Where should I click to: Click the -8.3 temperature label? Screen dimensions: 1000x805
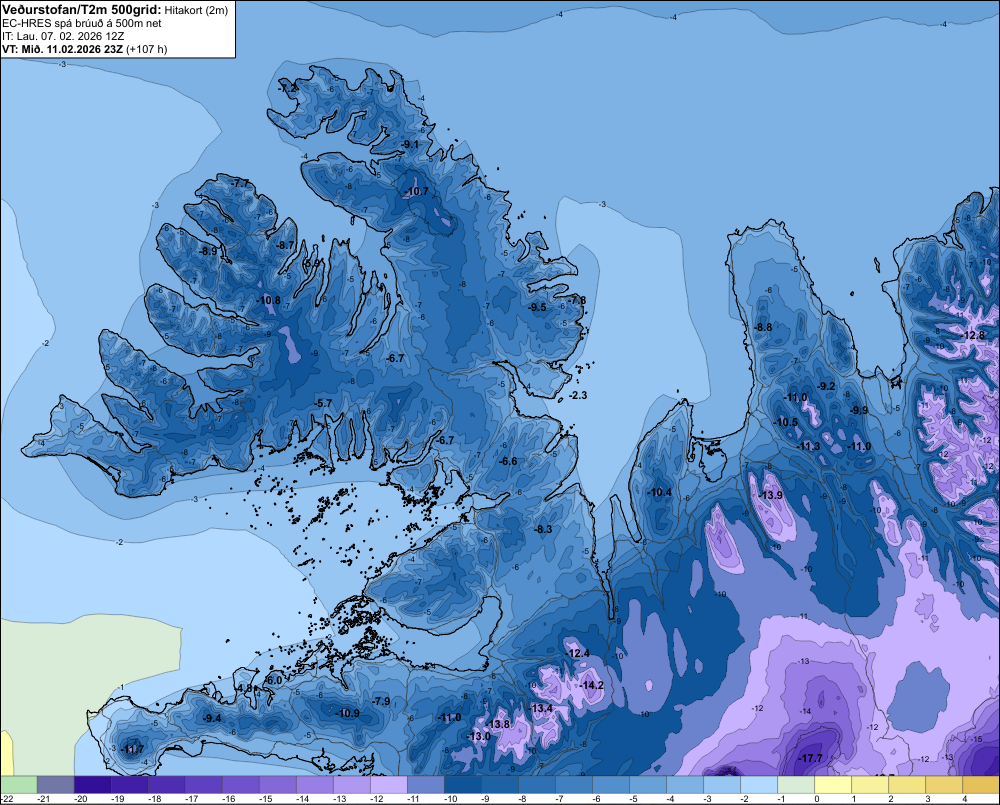[x=543, y=529]
